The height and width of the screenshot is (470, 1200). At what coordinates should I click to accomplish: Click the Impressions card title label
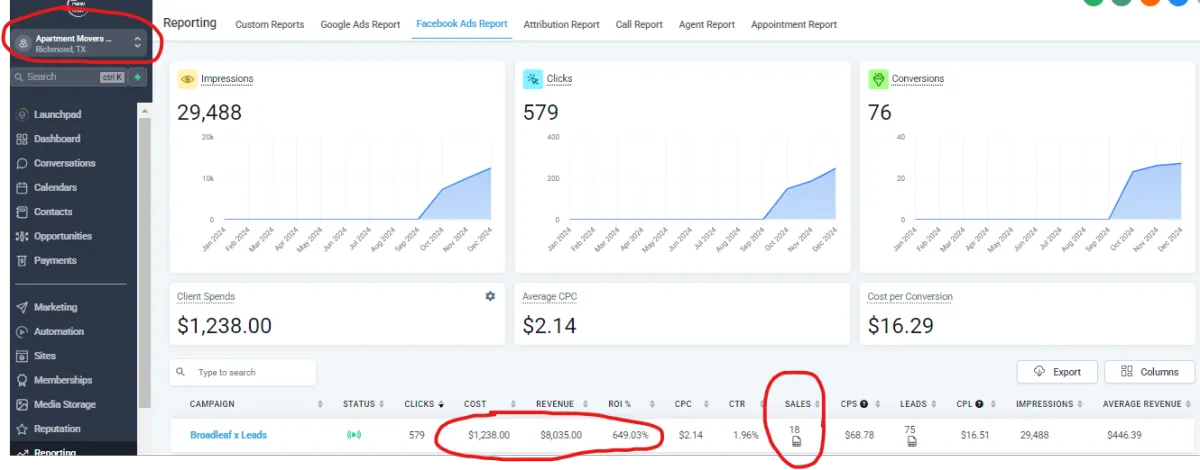coord(227,79)
